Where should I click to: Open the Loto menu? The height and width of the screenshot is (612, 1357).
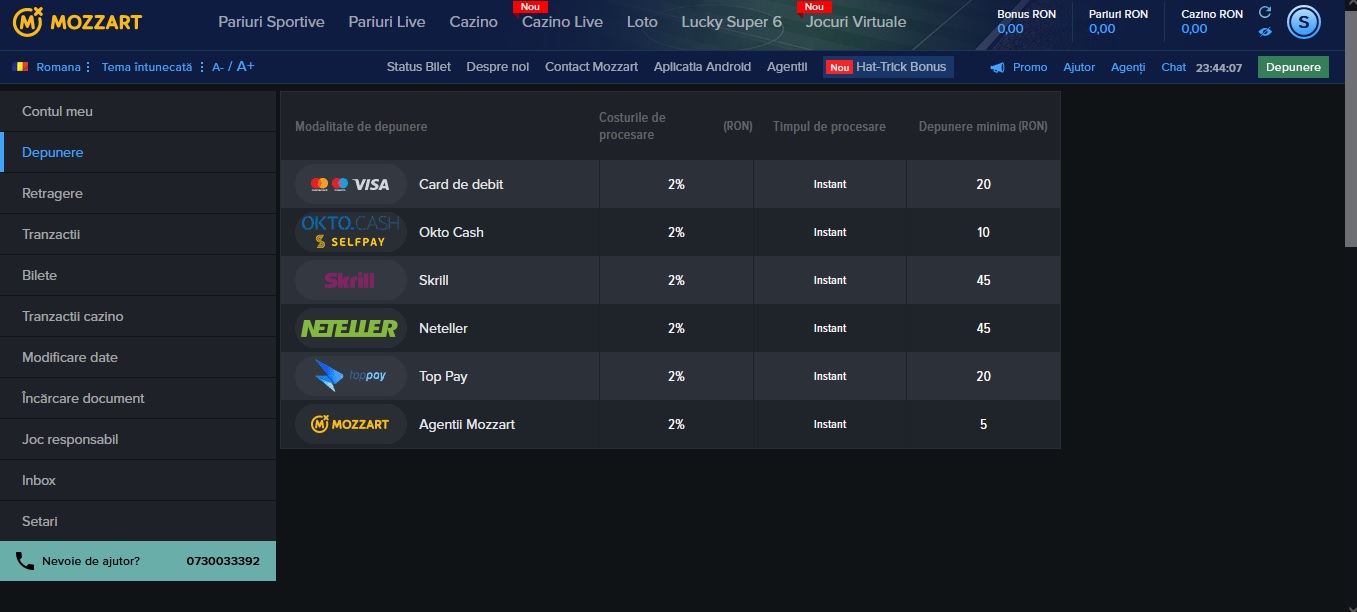click(642, 22)
